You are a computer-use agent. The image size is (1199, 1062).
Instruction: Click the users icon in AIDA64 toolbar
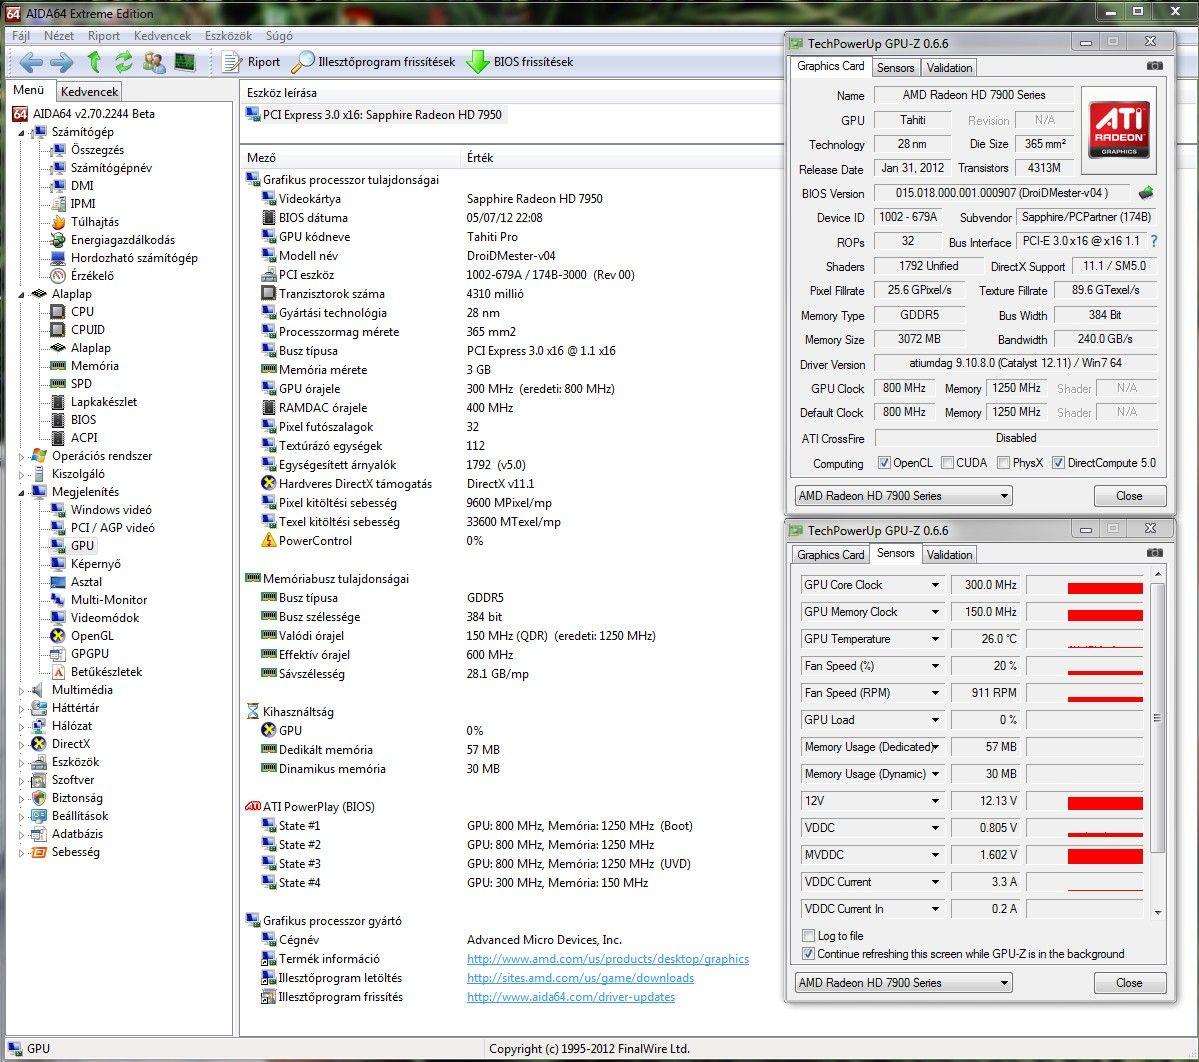154,62
